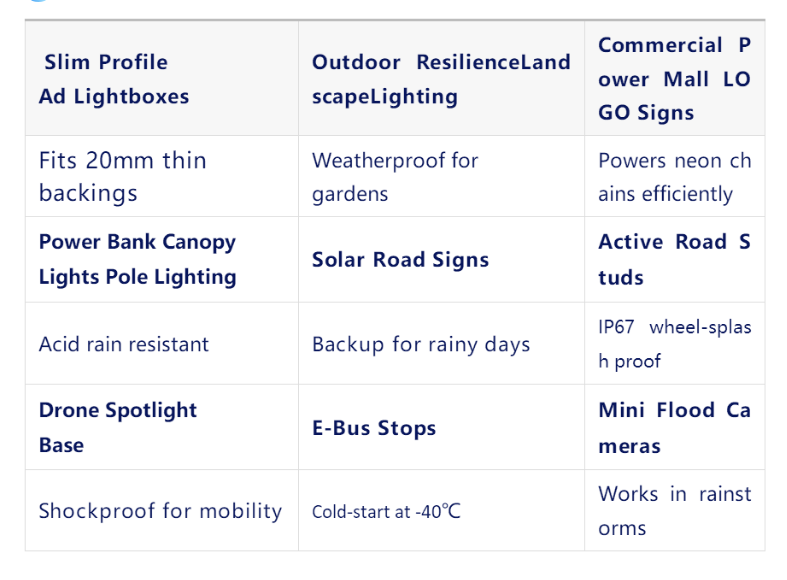Click the Power Bank Canopy Lights heading
The image size is (787, 580).
coord(138,259)
